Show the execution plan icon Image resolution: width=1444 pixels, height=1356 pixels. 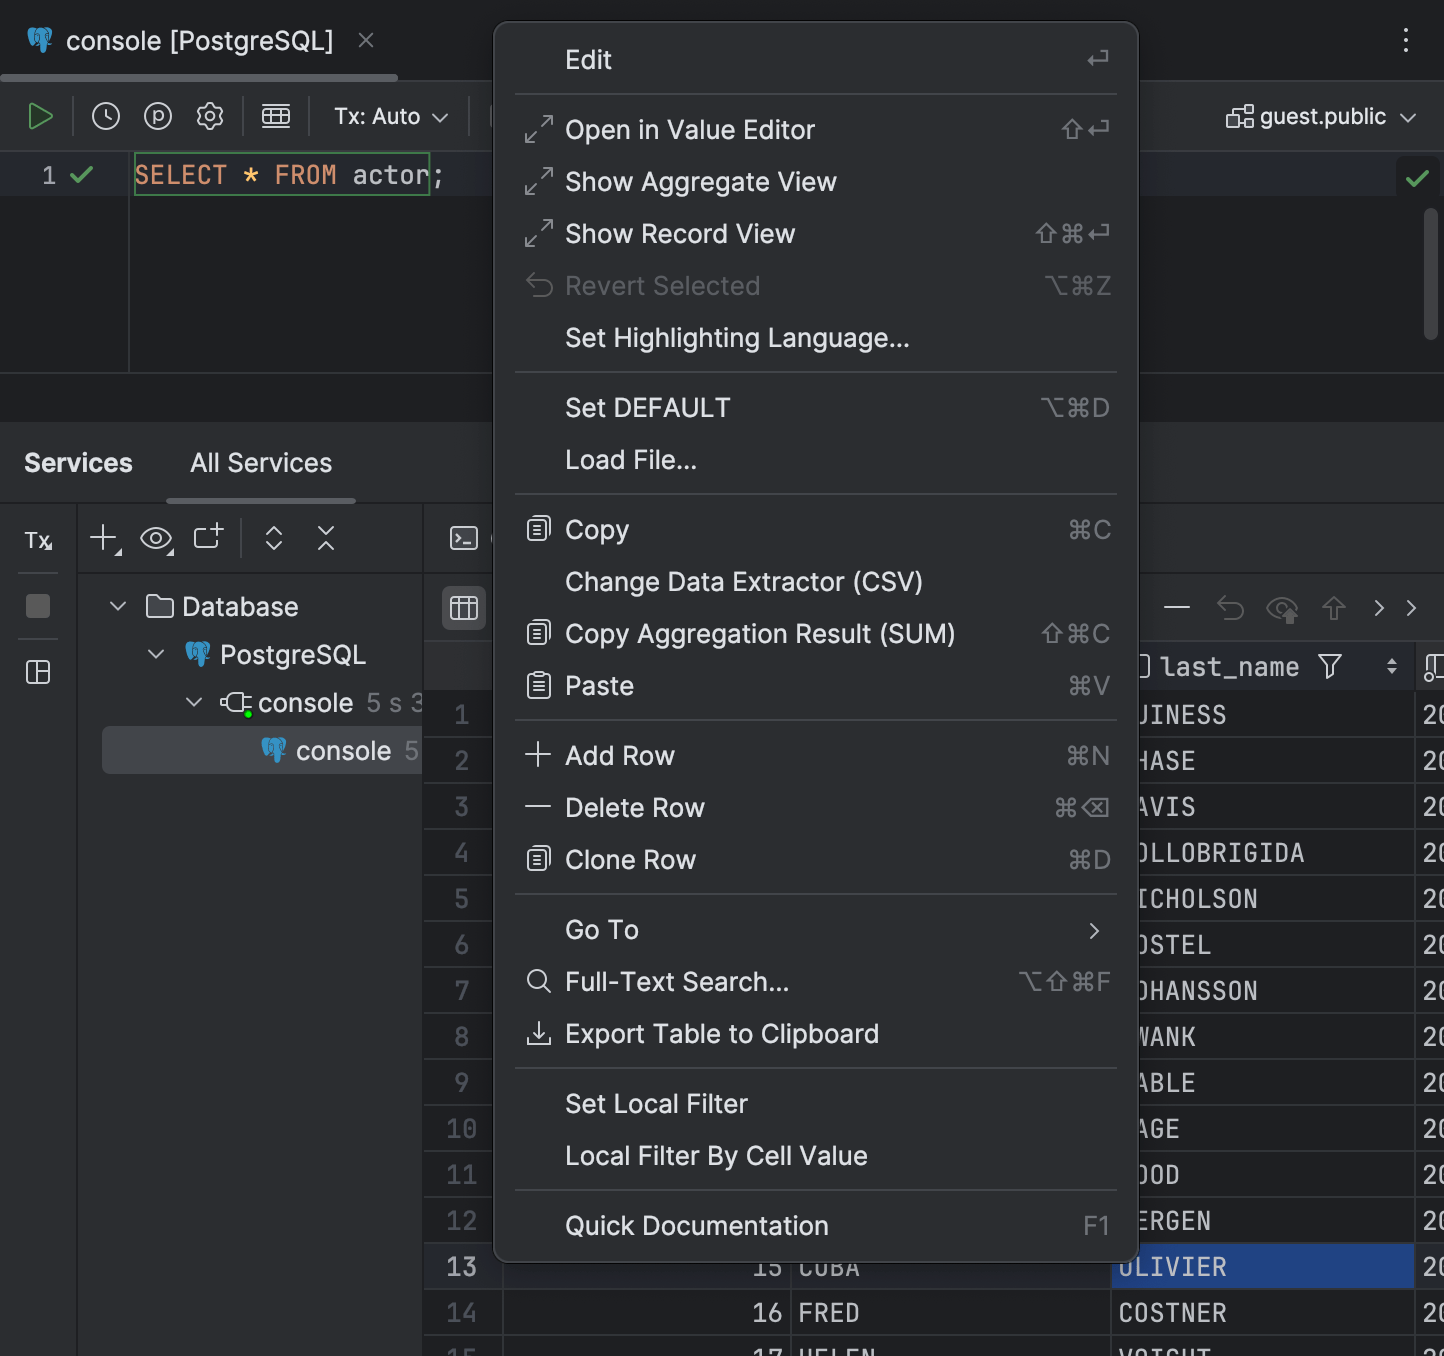[158, 116]
